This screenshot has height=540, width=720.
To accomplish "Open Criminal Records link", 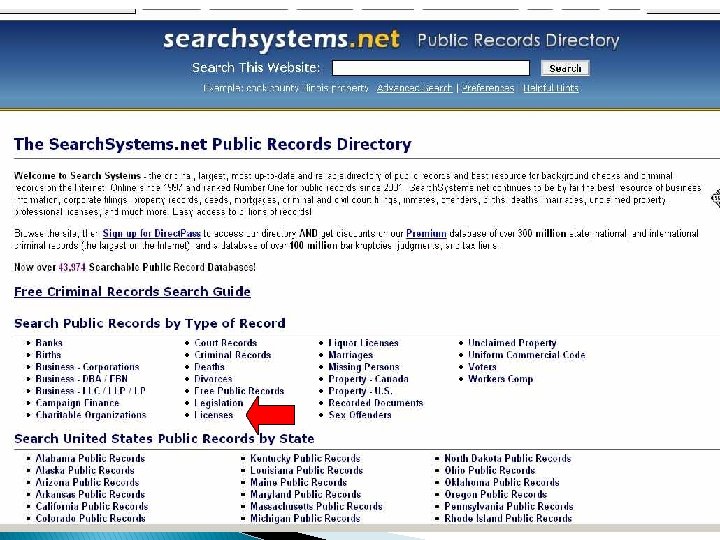I will click(232, 355).
